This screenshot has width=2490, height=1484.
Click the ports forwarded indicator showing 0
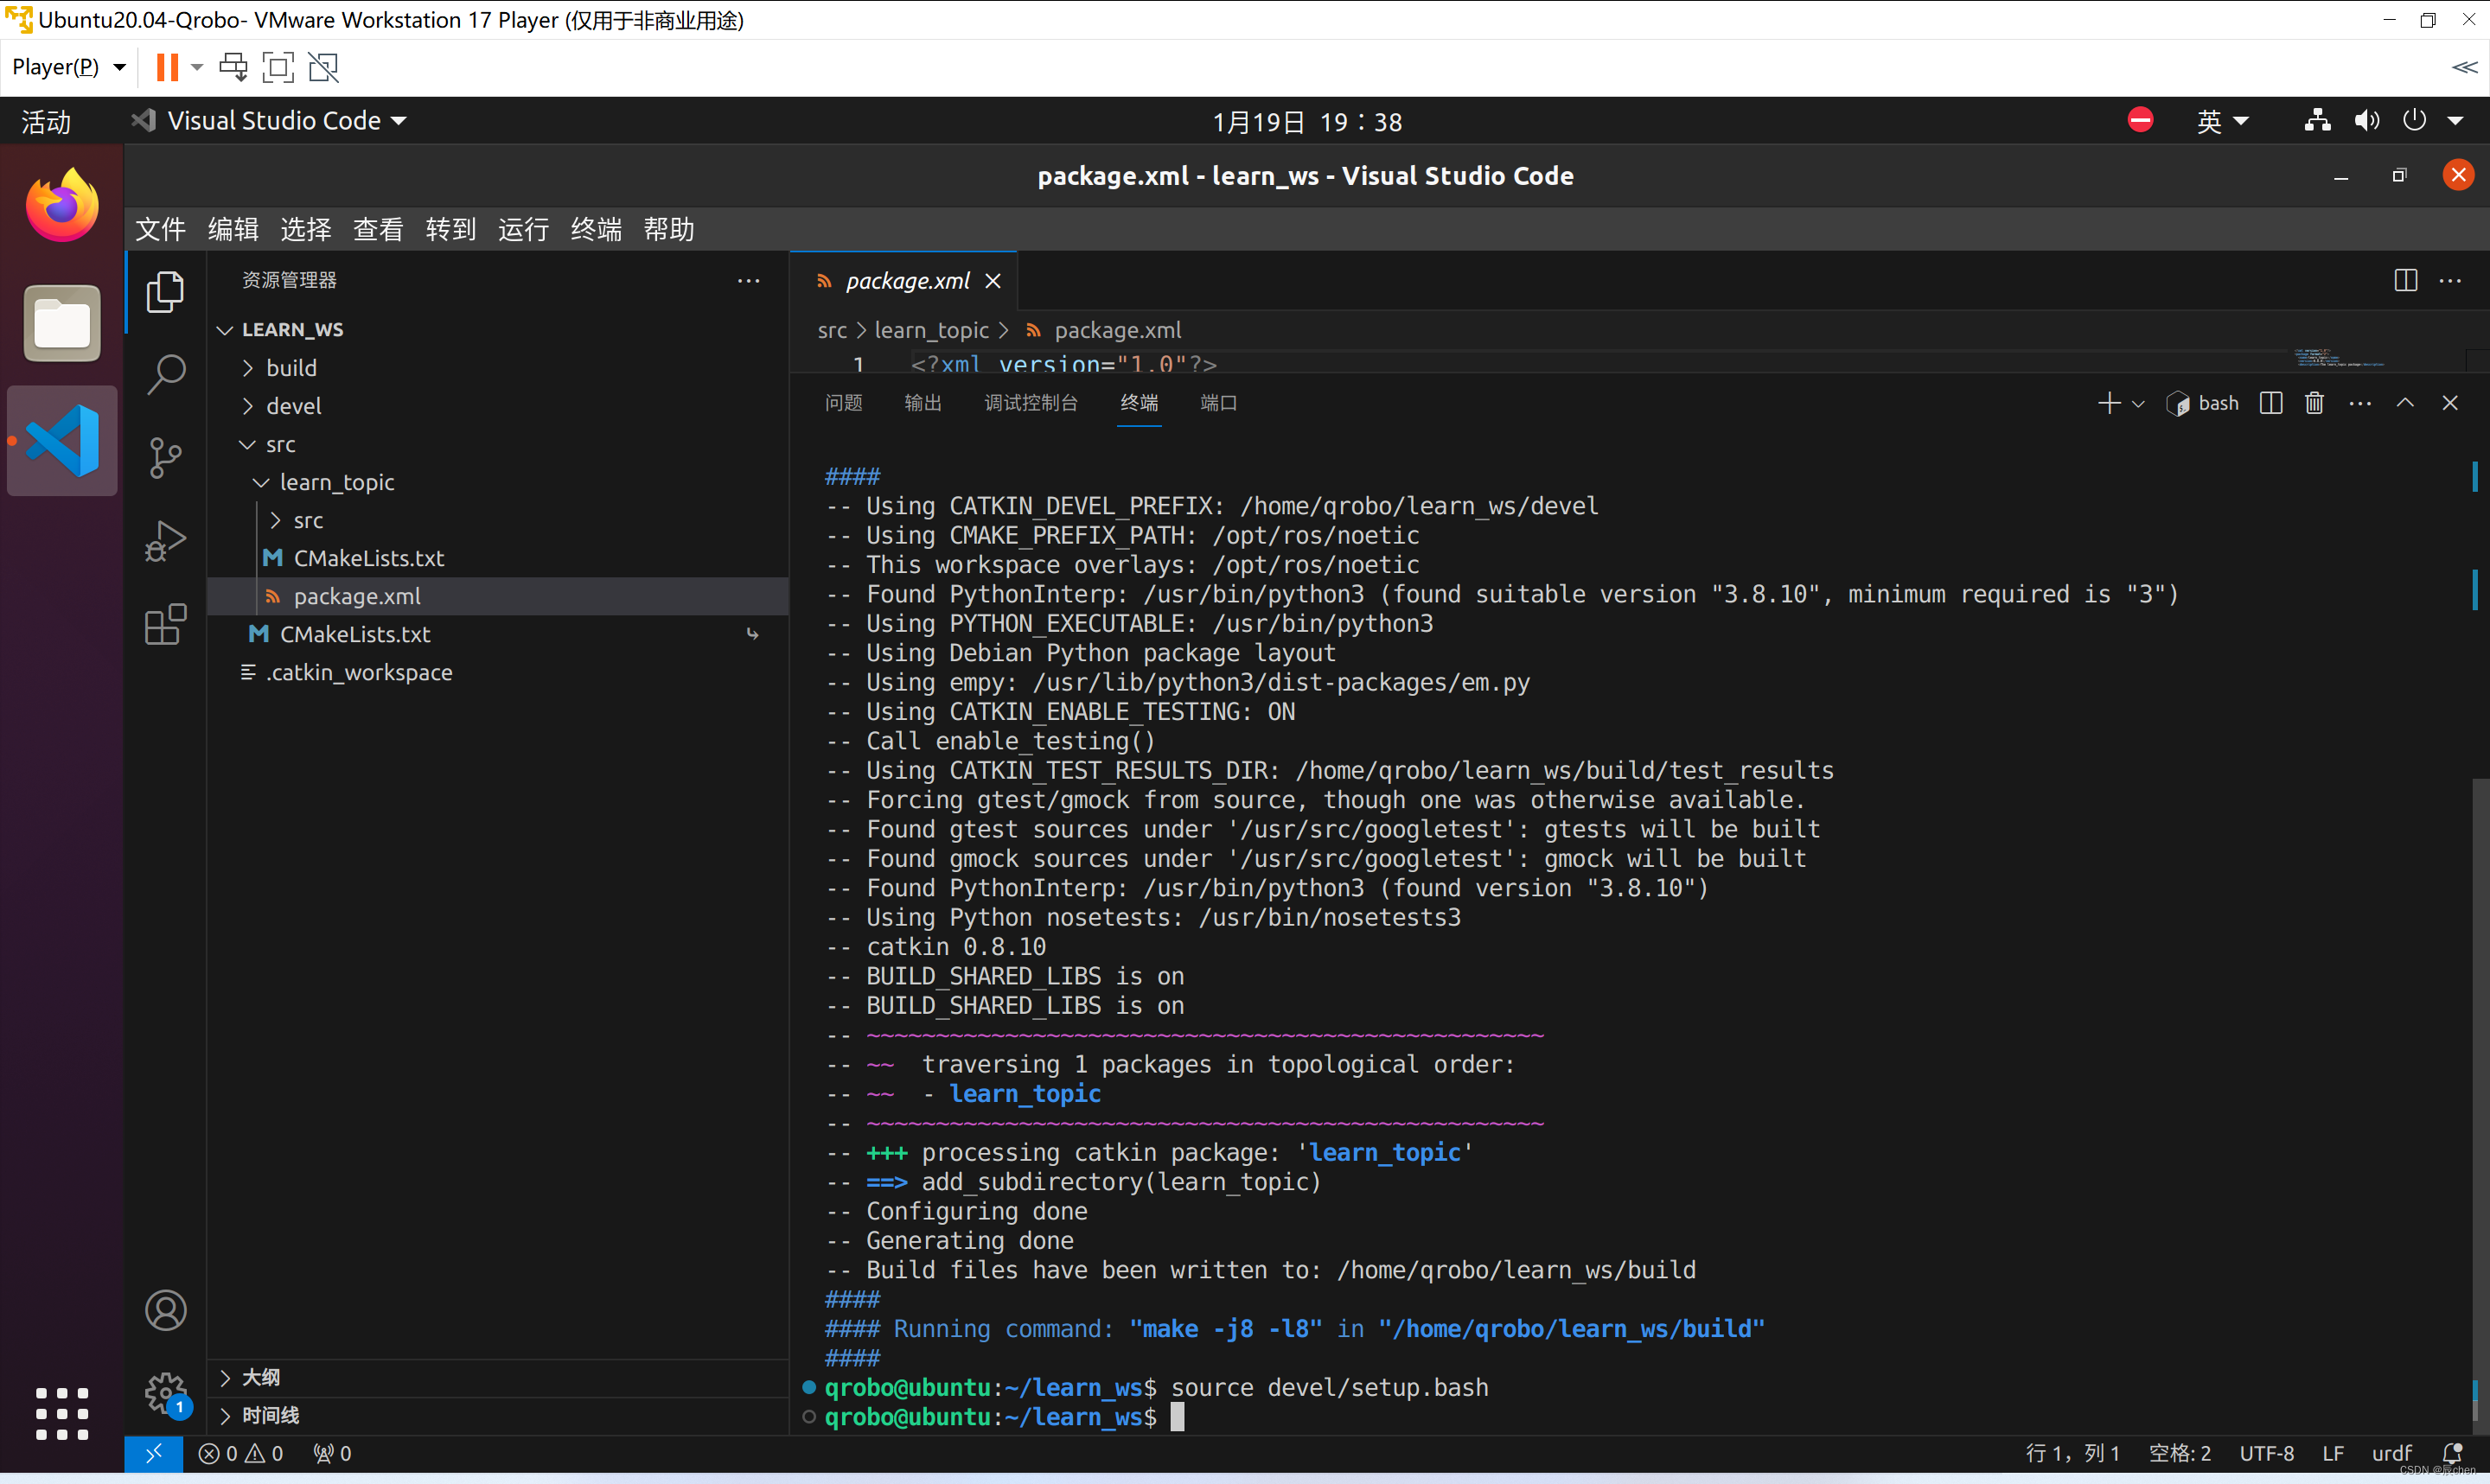(x=332, y=1453)
